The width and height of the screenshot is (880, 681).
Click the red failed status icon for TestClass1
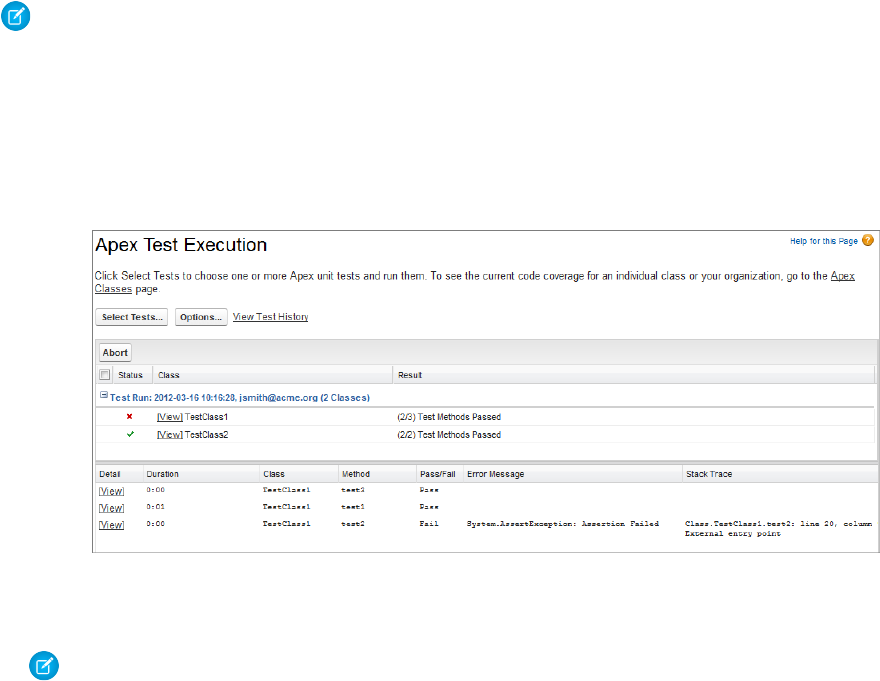129,416
